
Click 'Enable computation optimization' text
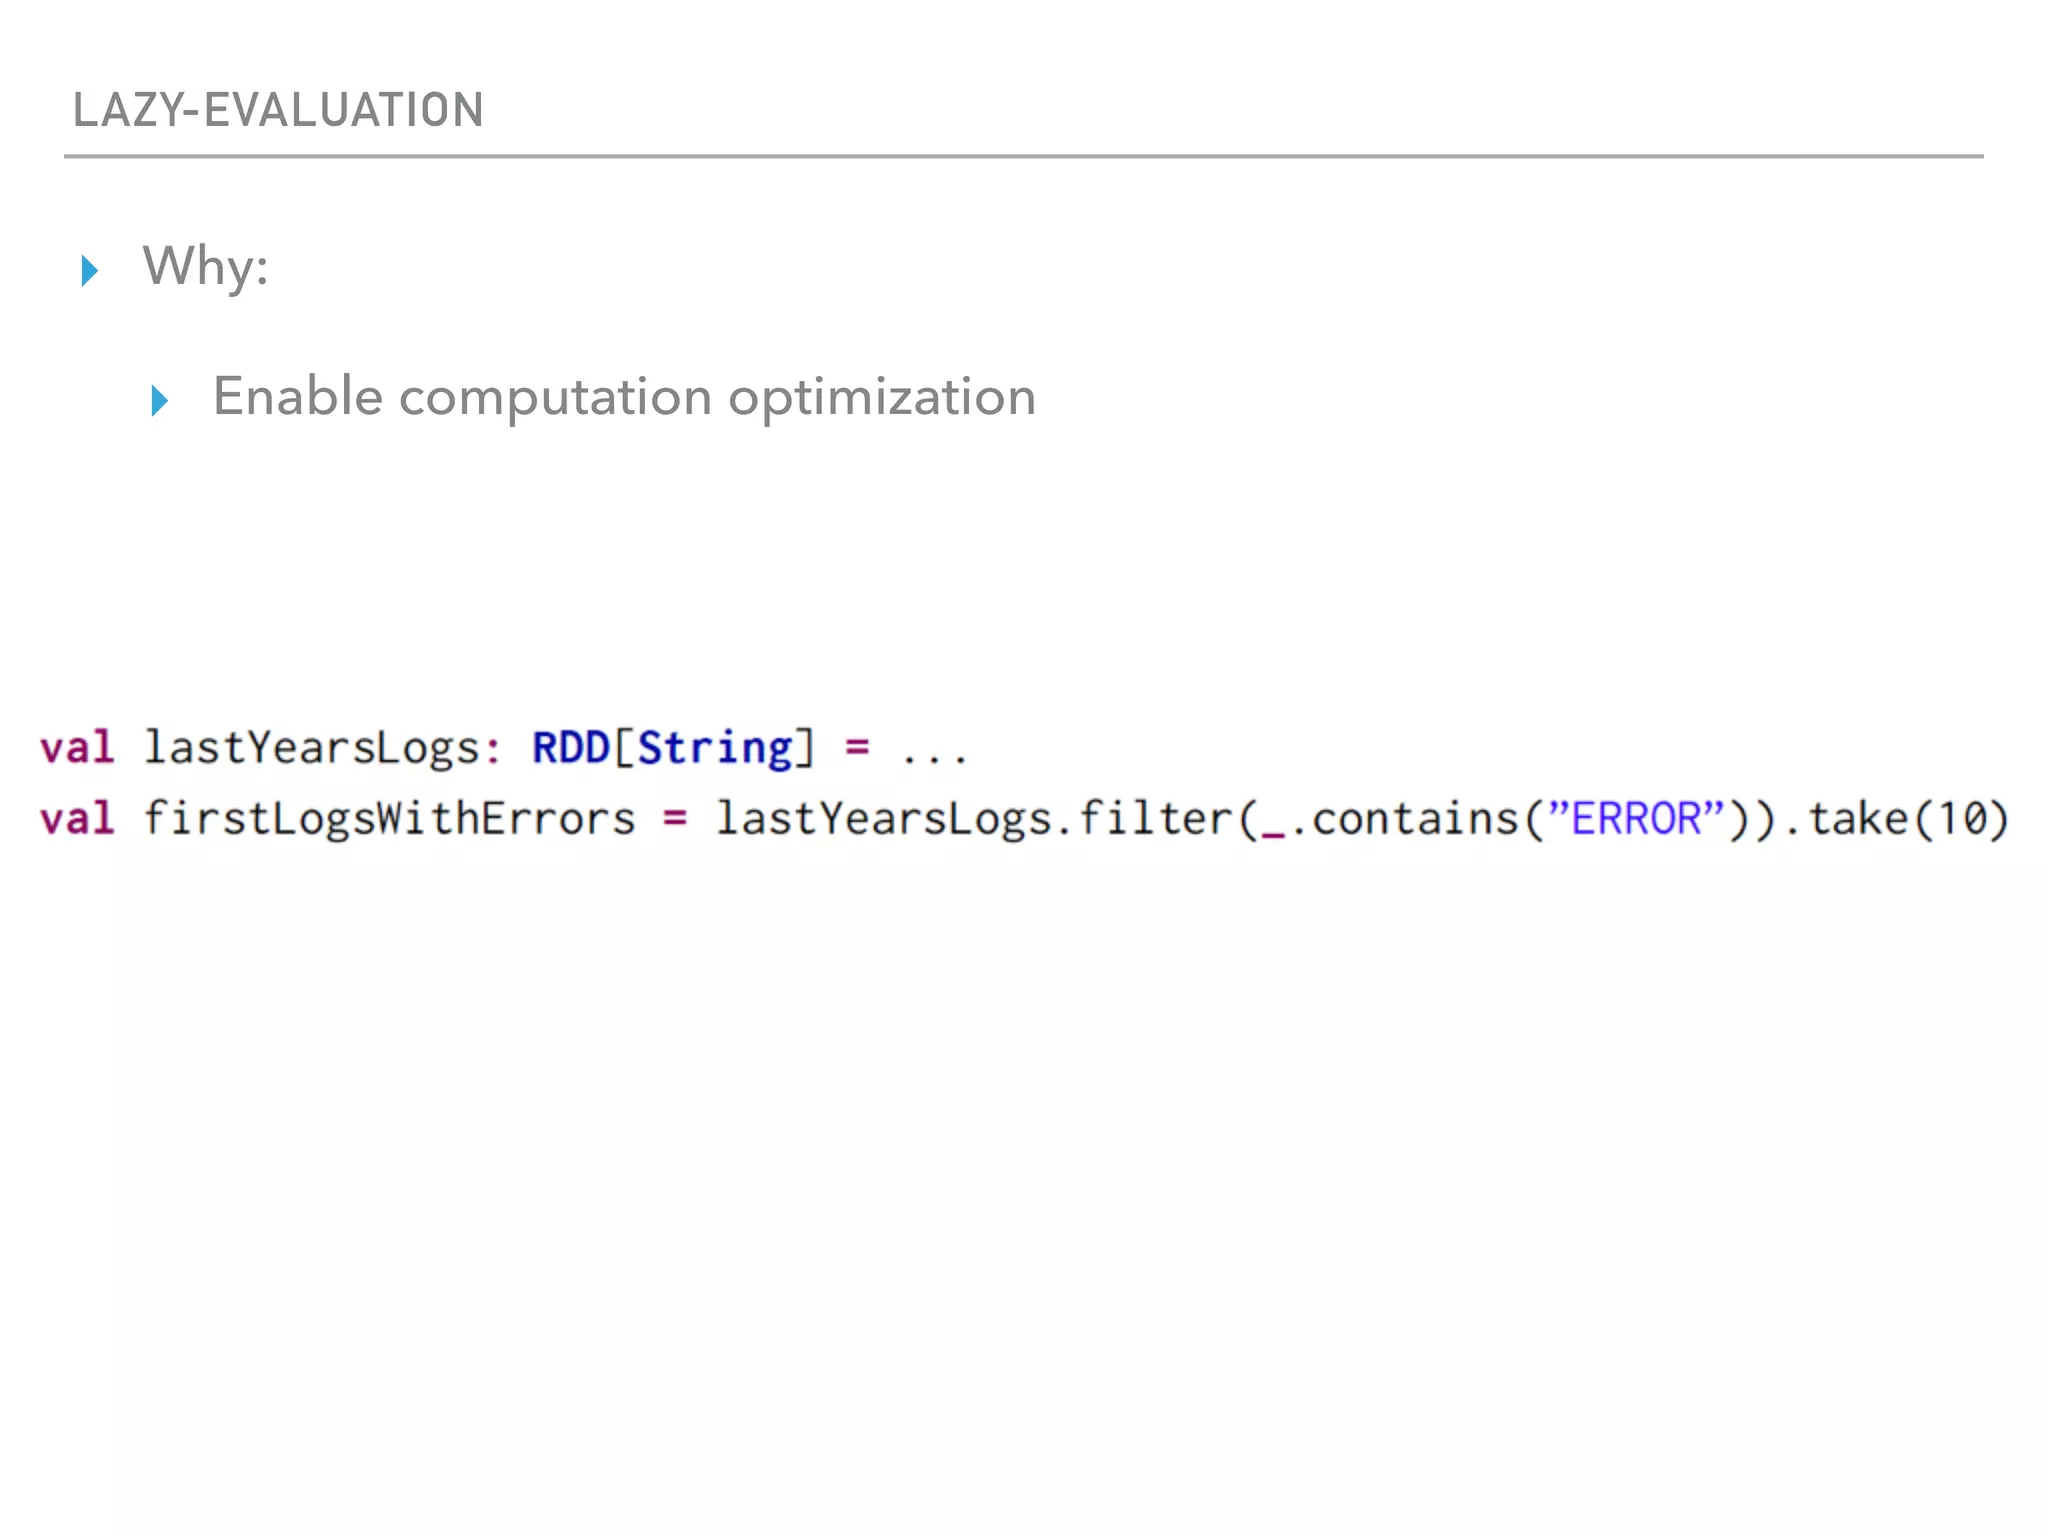[x=624, y=398]
